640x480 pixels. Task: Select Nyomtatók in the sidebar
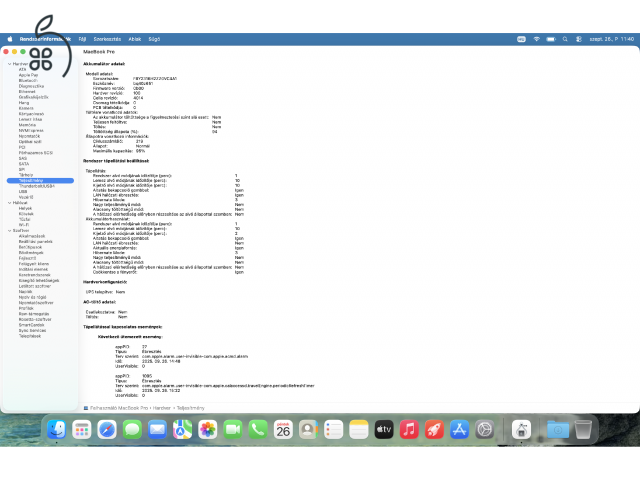(x=29, y=136)
